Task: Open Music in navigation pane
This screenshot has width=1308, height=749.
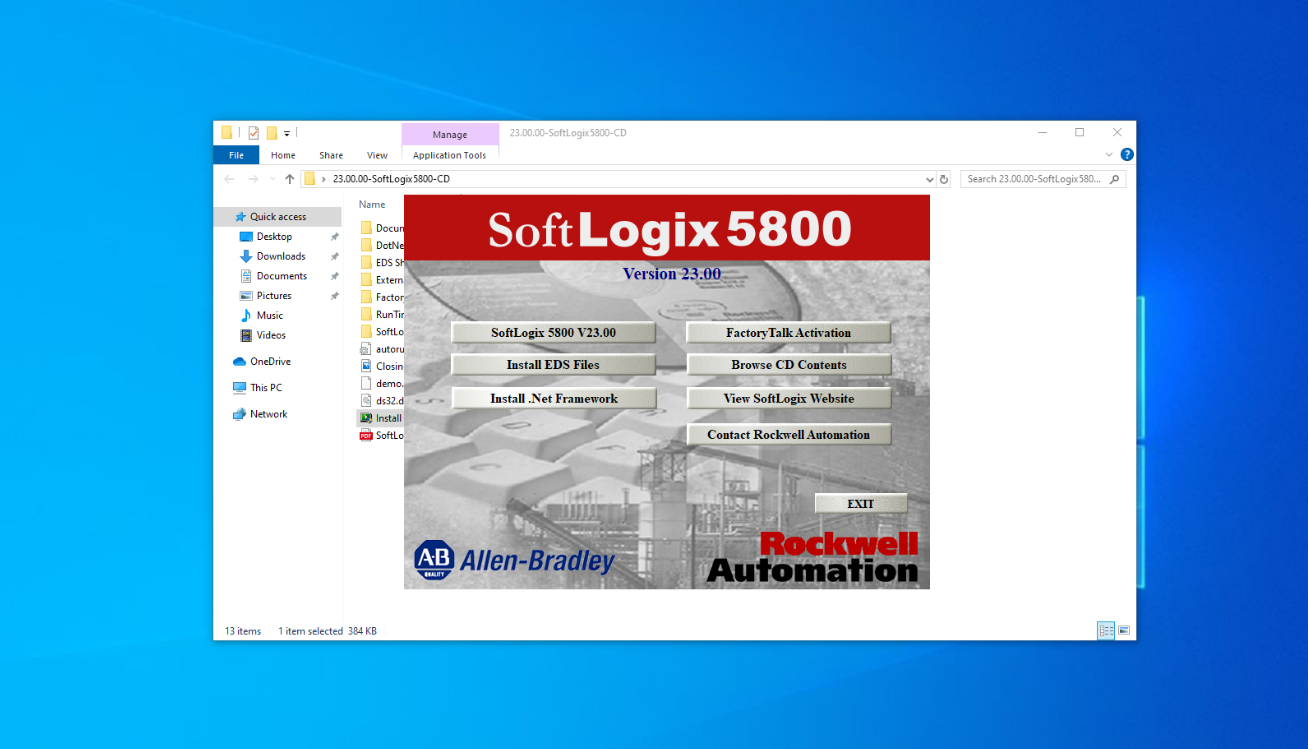Action: point(270,315)
